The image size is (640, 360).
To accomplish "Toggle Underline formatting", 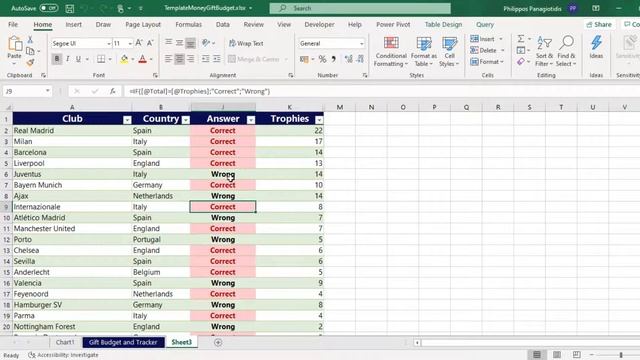I will pyautogui.click(x=78, y=59).
